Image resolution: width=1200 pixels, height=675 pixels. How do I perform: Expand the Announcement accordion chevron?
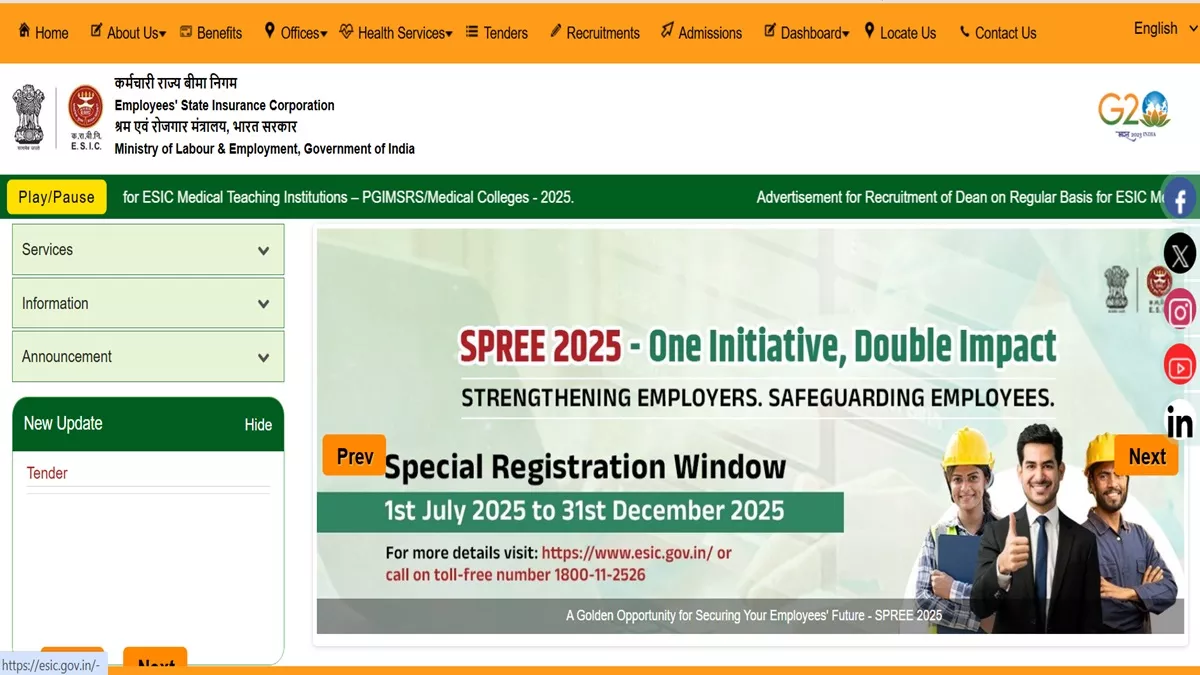(263, 357)
